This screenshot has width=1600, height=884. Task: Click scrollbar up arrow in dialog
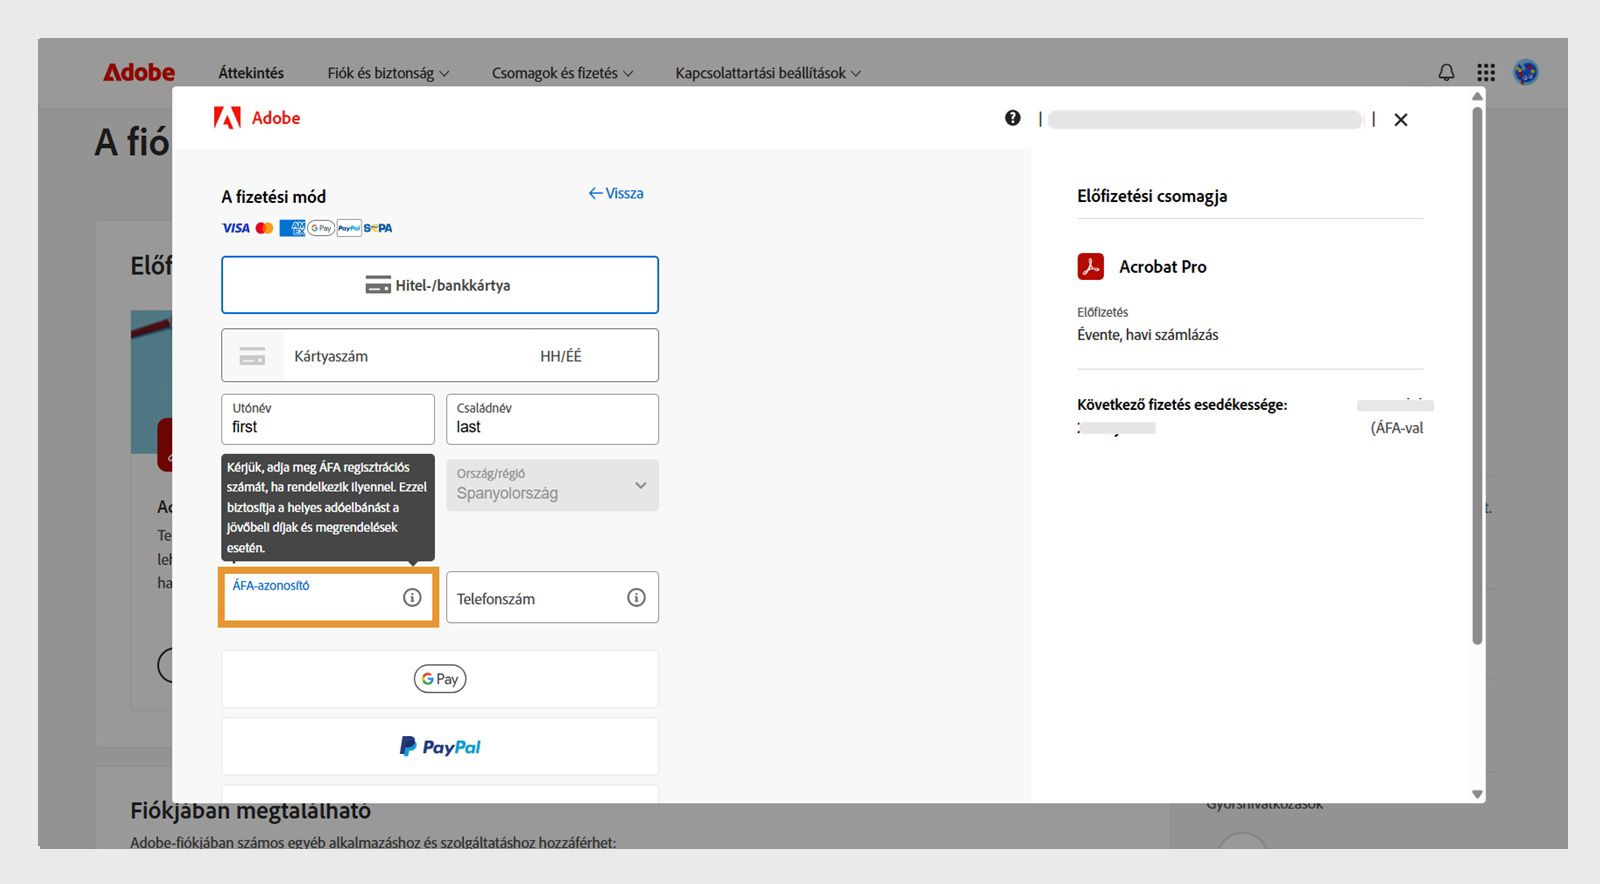pyautogui.click(x=1477, y=96)
